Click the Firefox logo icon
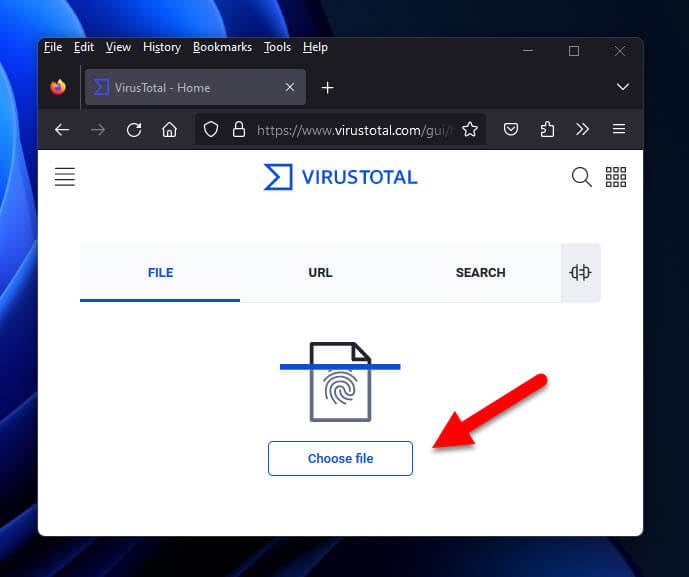 point(58,87)
